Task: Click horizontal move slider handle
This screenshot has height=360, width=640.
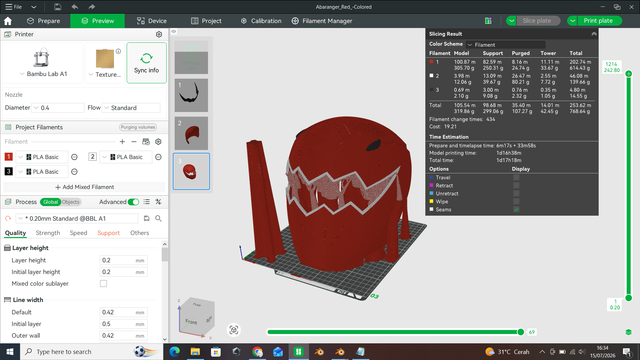Action: (x=520, y=332)
